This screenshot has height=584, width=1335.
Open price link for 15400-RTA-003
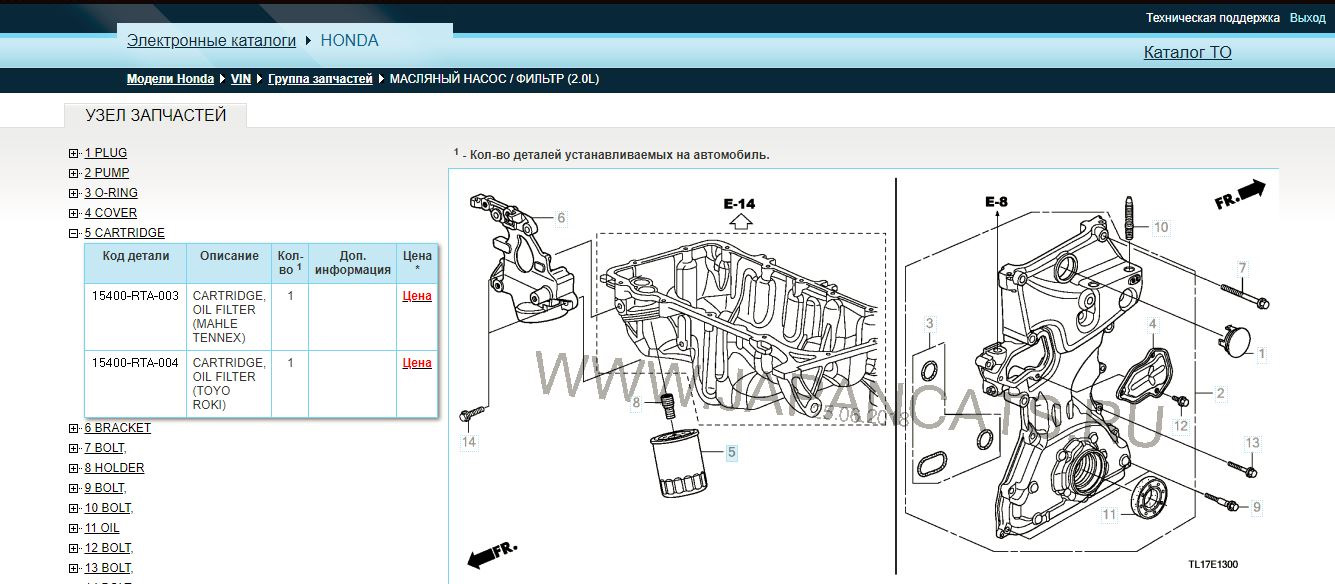pyautogui.click(x=416, y=296)
